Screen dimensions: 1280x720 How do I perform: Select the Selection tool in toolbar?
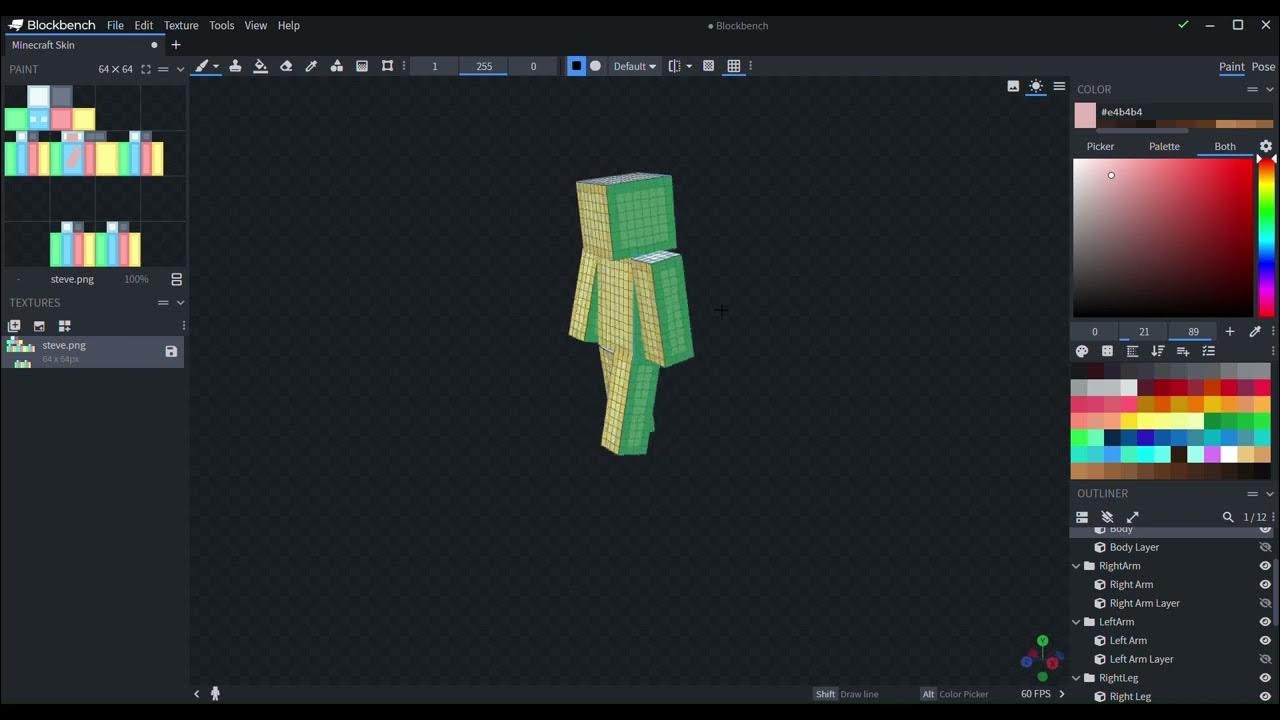[388, 66]
